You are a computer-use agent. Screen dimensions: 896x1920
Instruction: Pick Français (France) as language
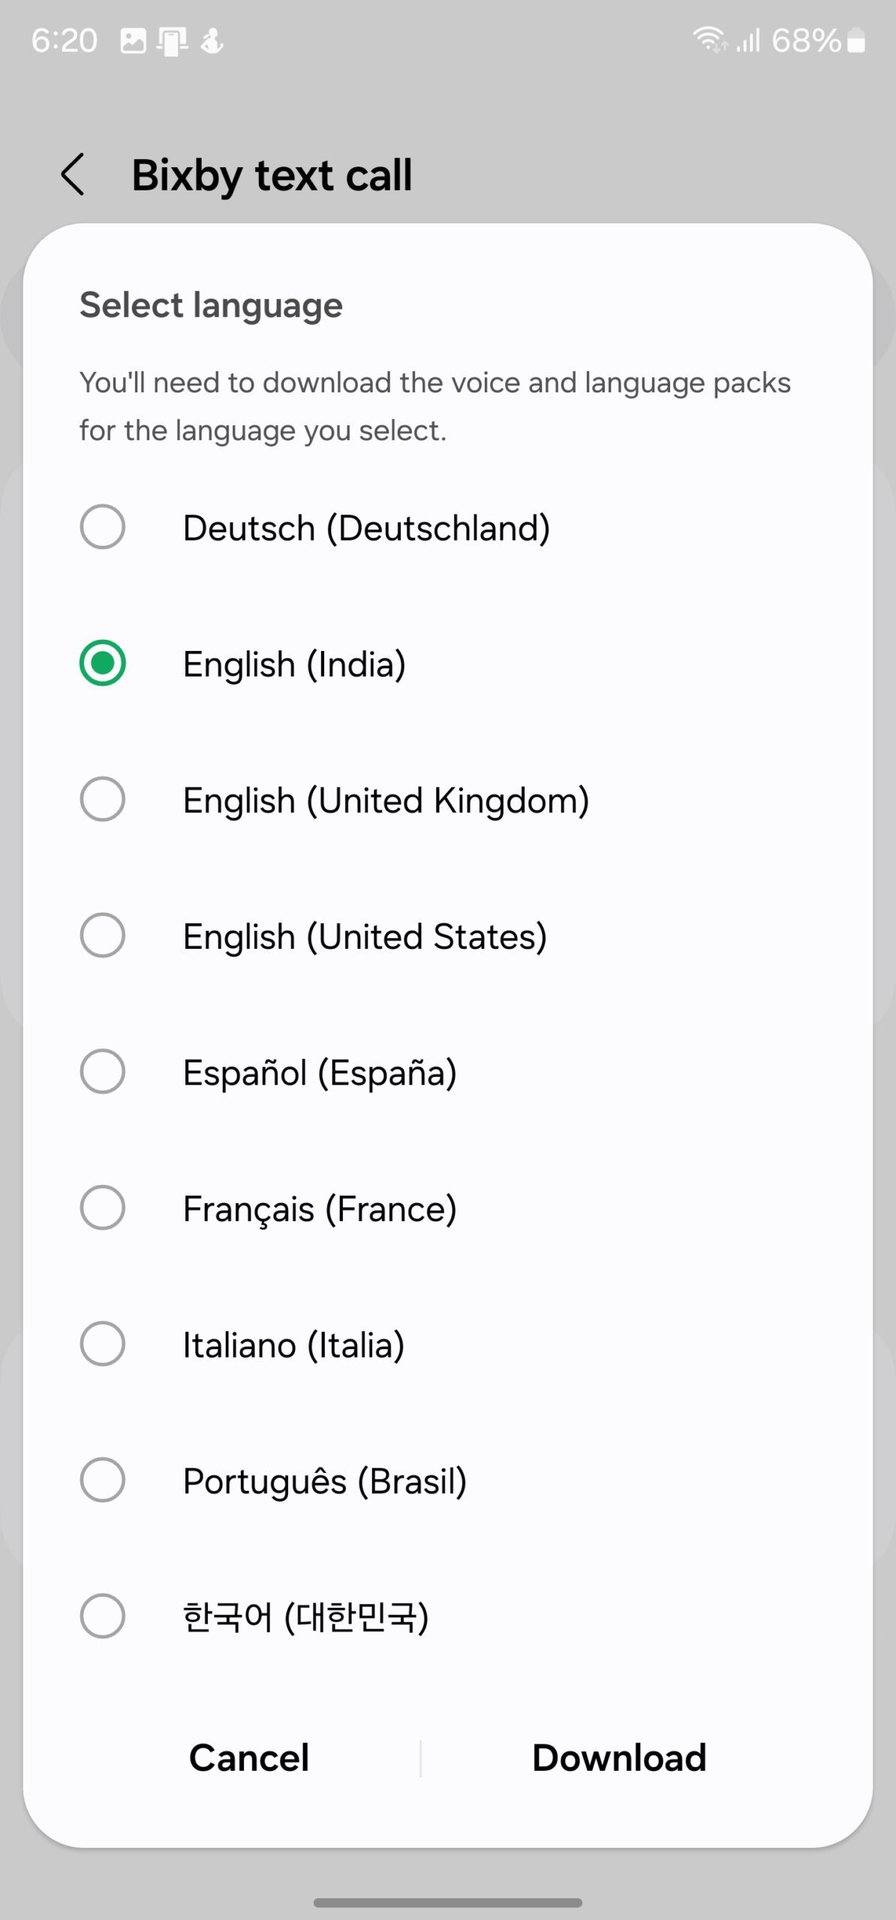(103, 1208)
